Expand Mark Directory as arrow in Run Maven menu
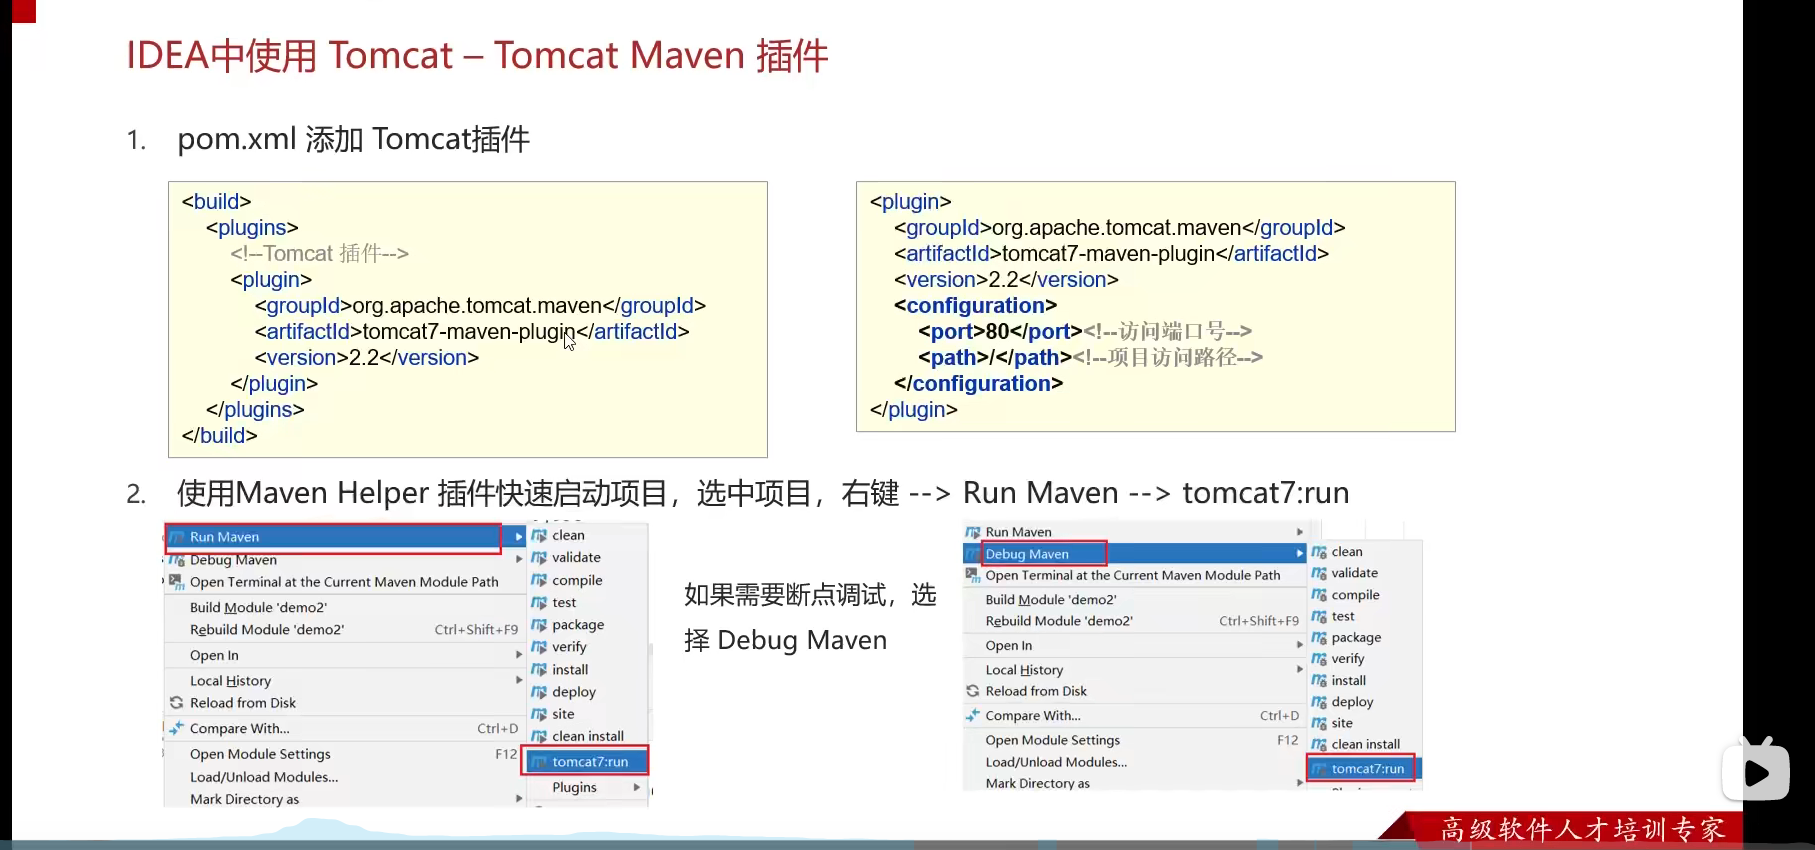The image size is (1815, 850). click(x=518, y=799)
